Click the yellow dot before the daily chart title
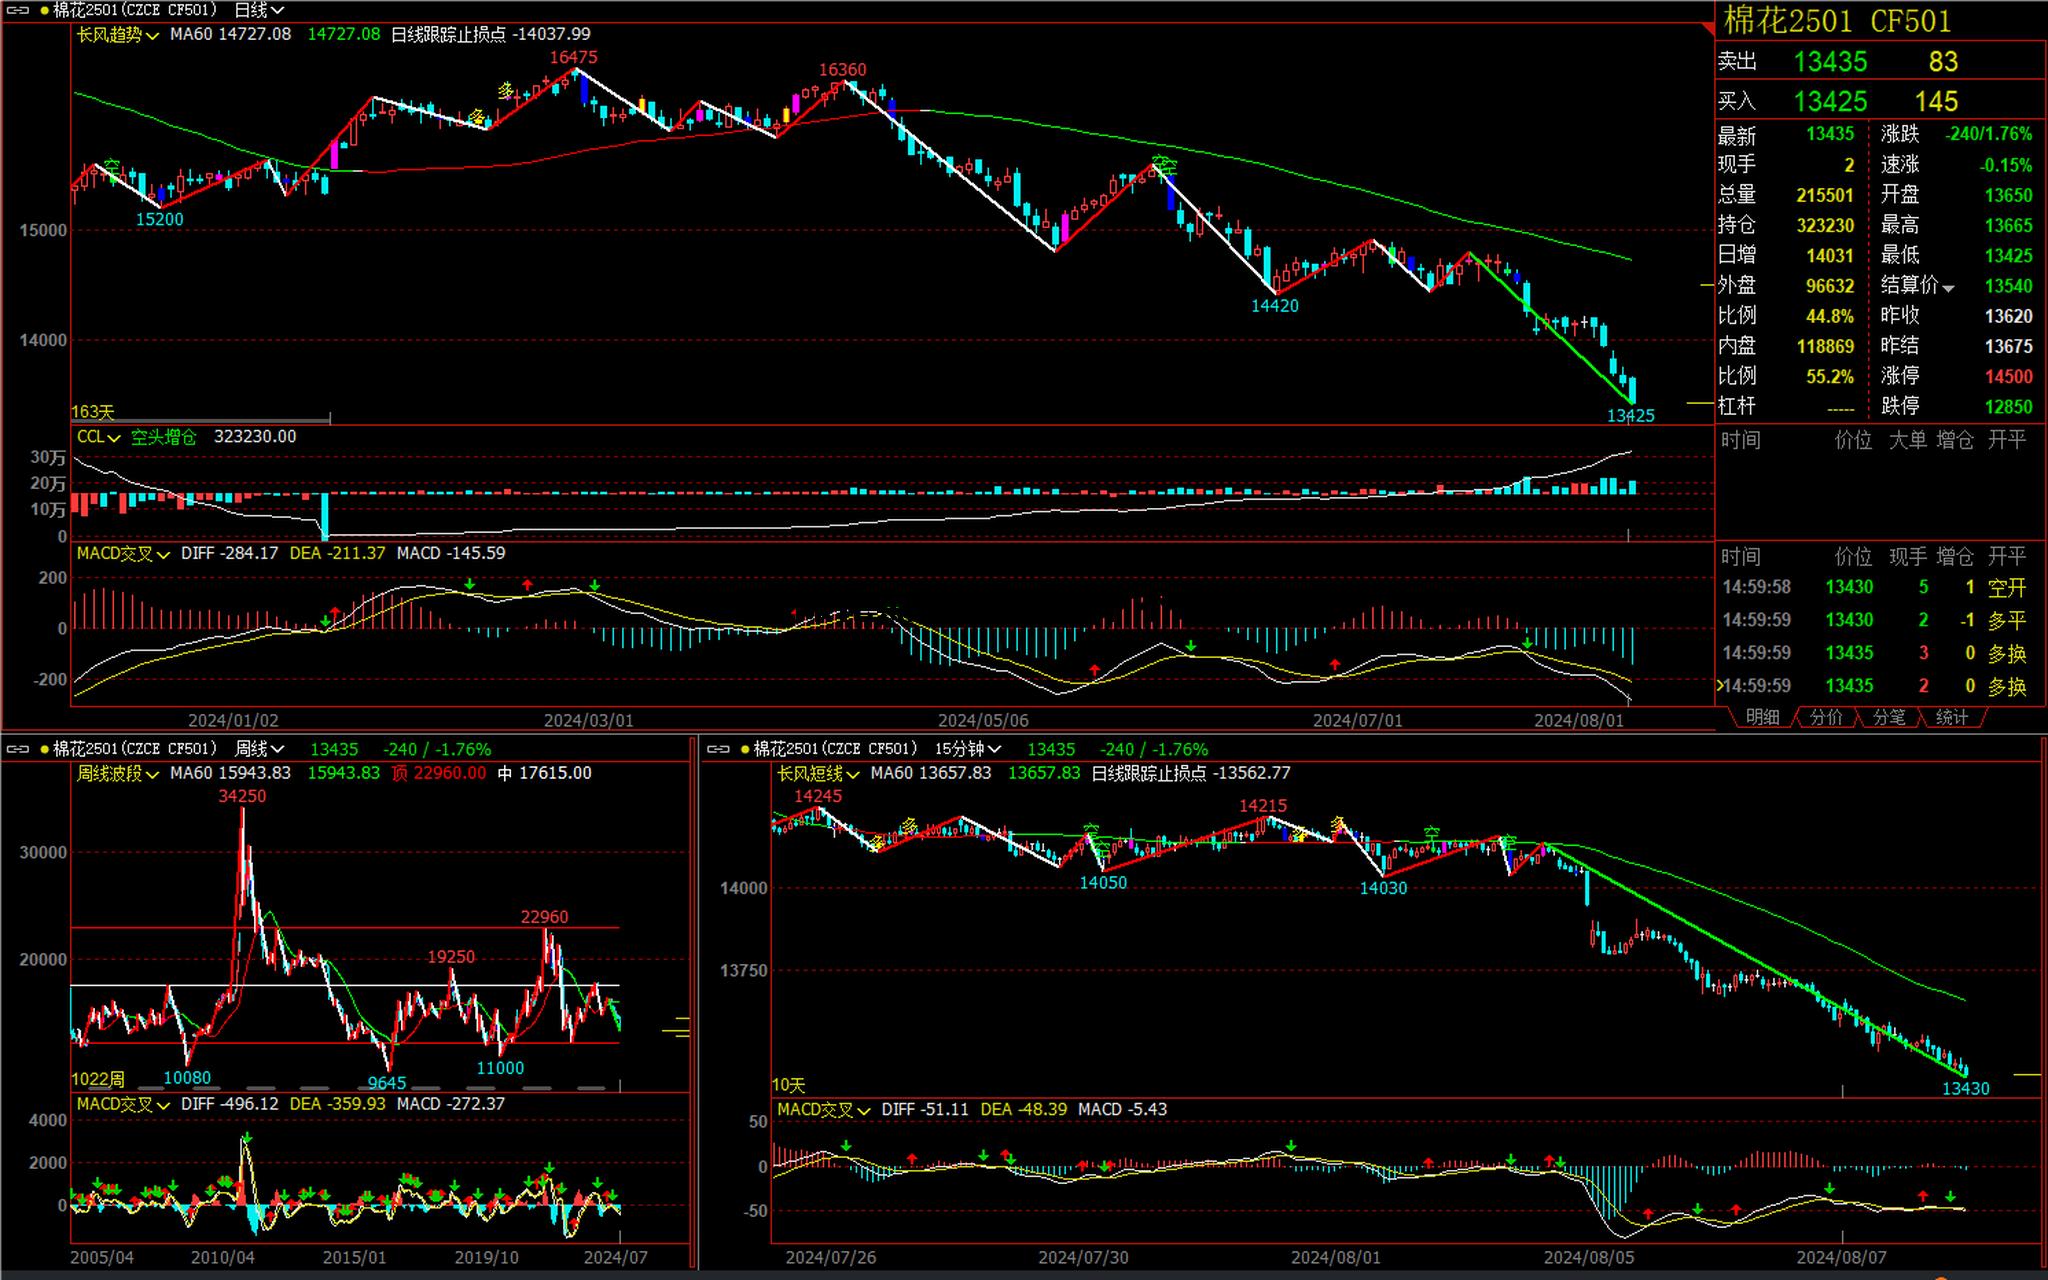The height and width of the screenshot is (1280, 2048). point(44,11)
